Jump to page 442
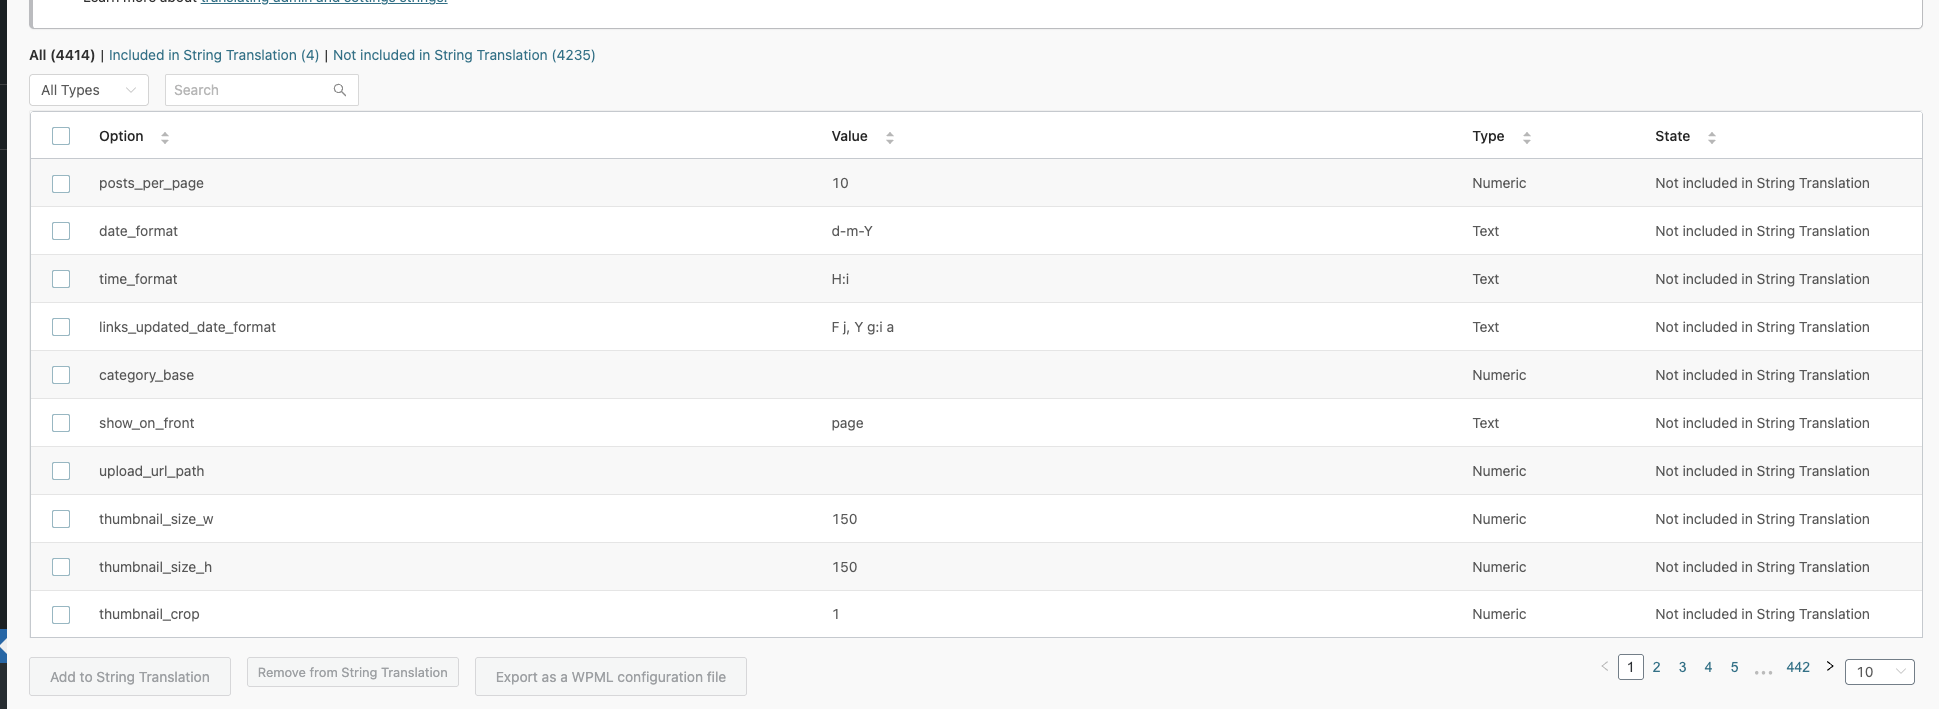The width and height of the screenshot is (1939, 709). click(x=1798, y=667)
